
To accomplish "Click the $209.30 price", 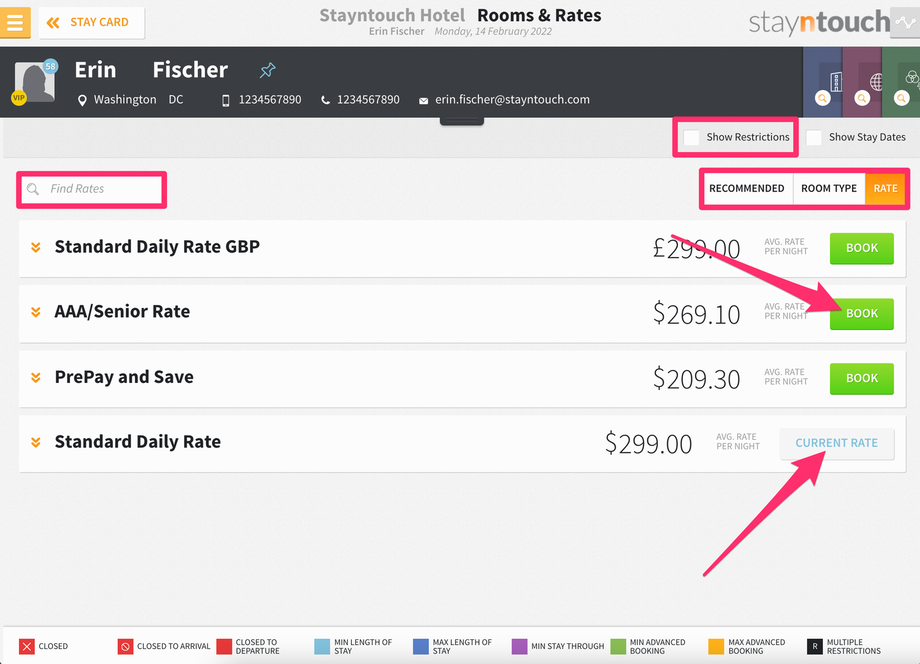I will tap(696, 380).
